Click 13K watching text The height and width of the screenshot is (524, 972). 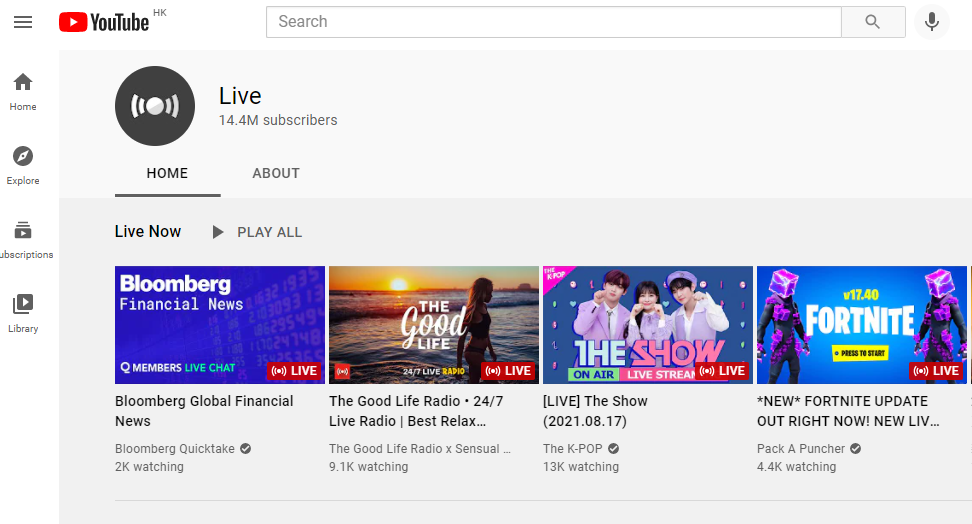click(581, 466)
